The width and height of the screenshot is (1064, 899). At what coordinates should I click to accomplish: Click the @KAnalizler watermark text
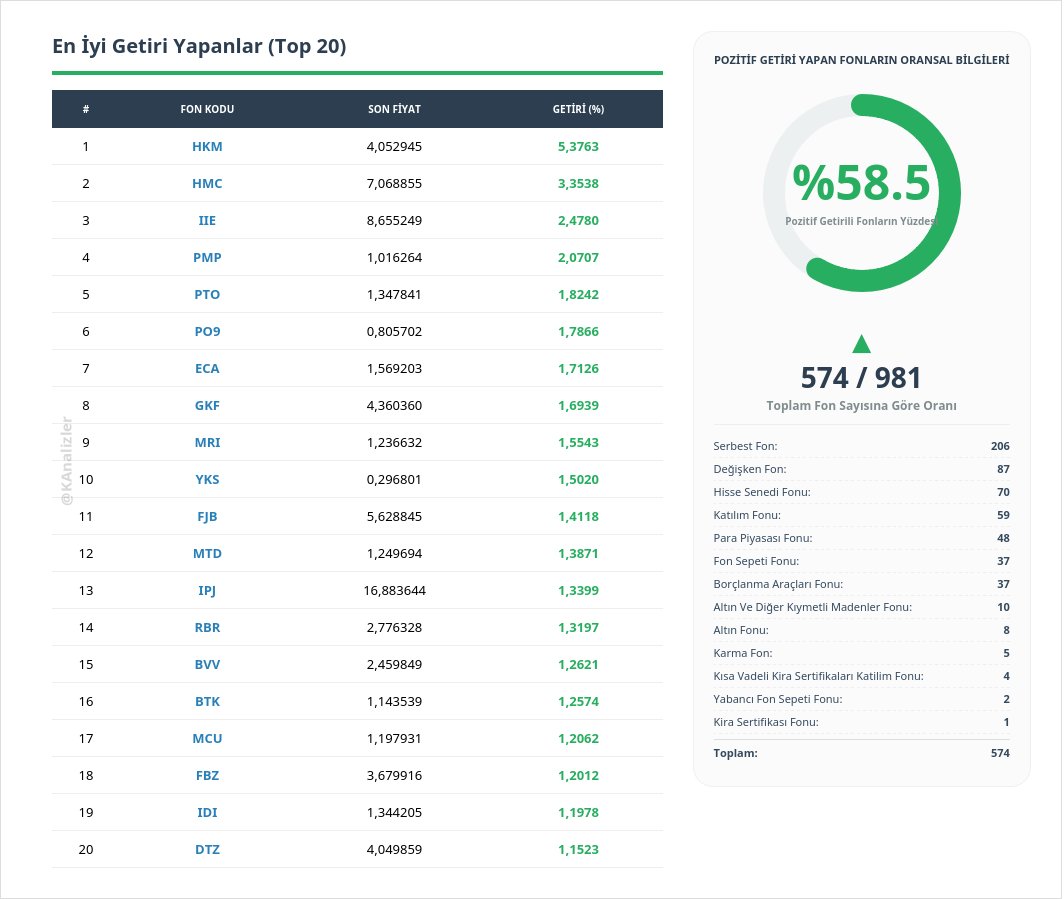(66, 460)
